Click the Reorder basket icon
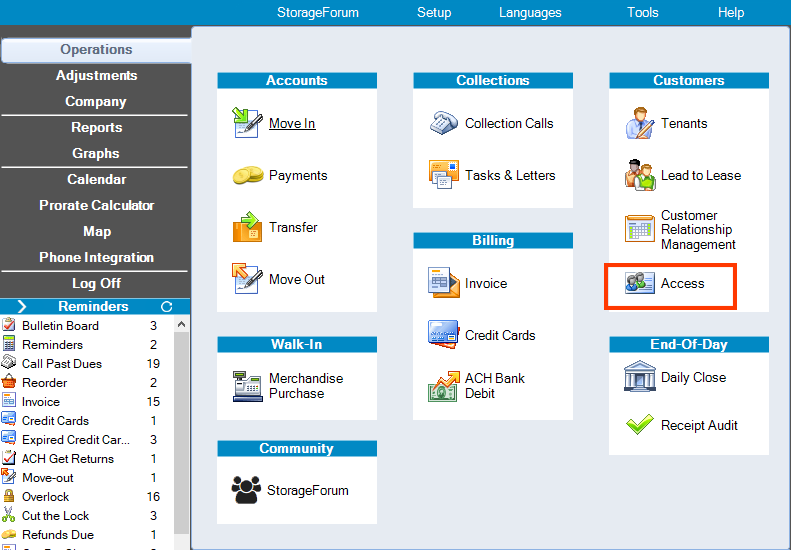Image resolution: width=791 pixels, height=550 pixels. coord(9,382)
